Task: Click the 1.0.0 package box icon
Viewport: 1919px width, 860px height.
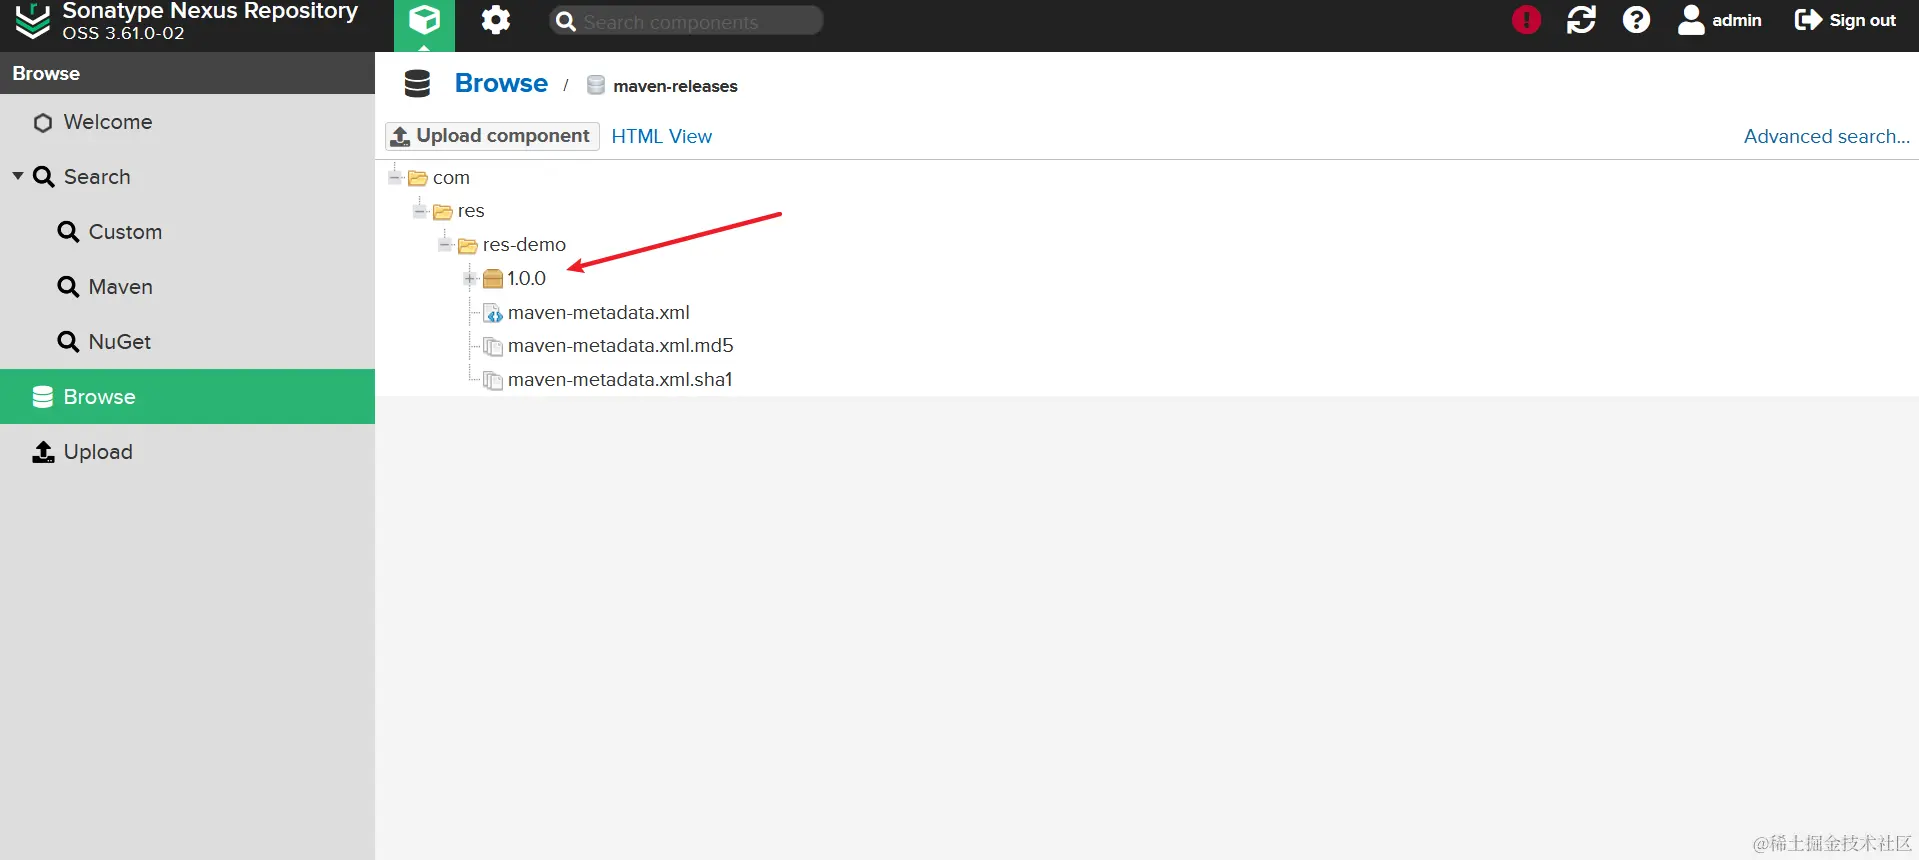Action: pos(493,279)
